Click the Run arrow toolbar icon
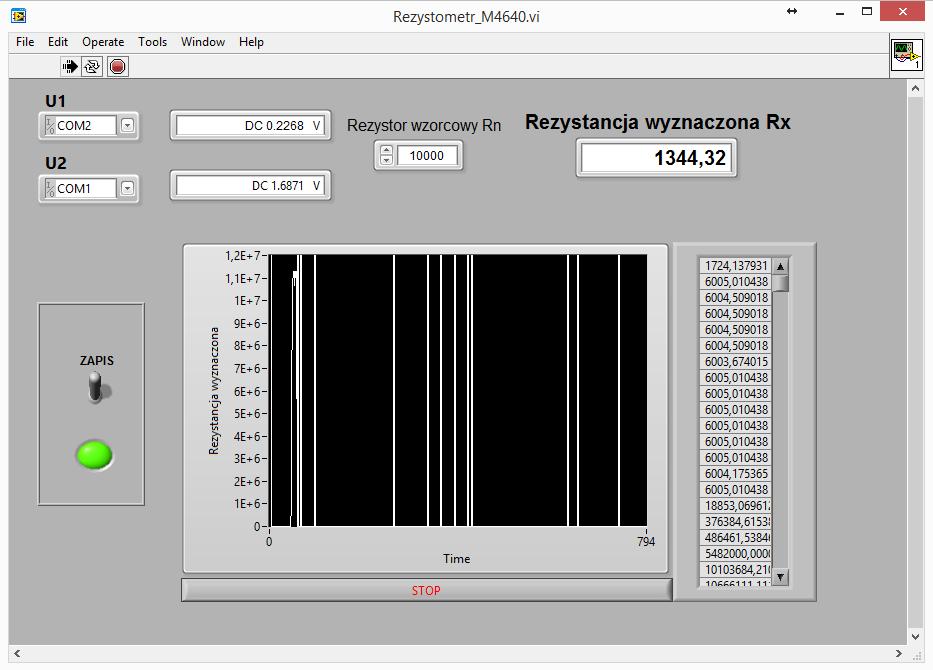The width and height of the screenshot is (933, 670). click(x=70, y=67)
